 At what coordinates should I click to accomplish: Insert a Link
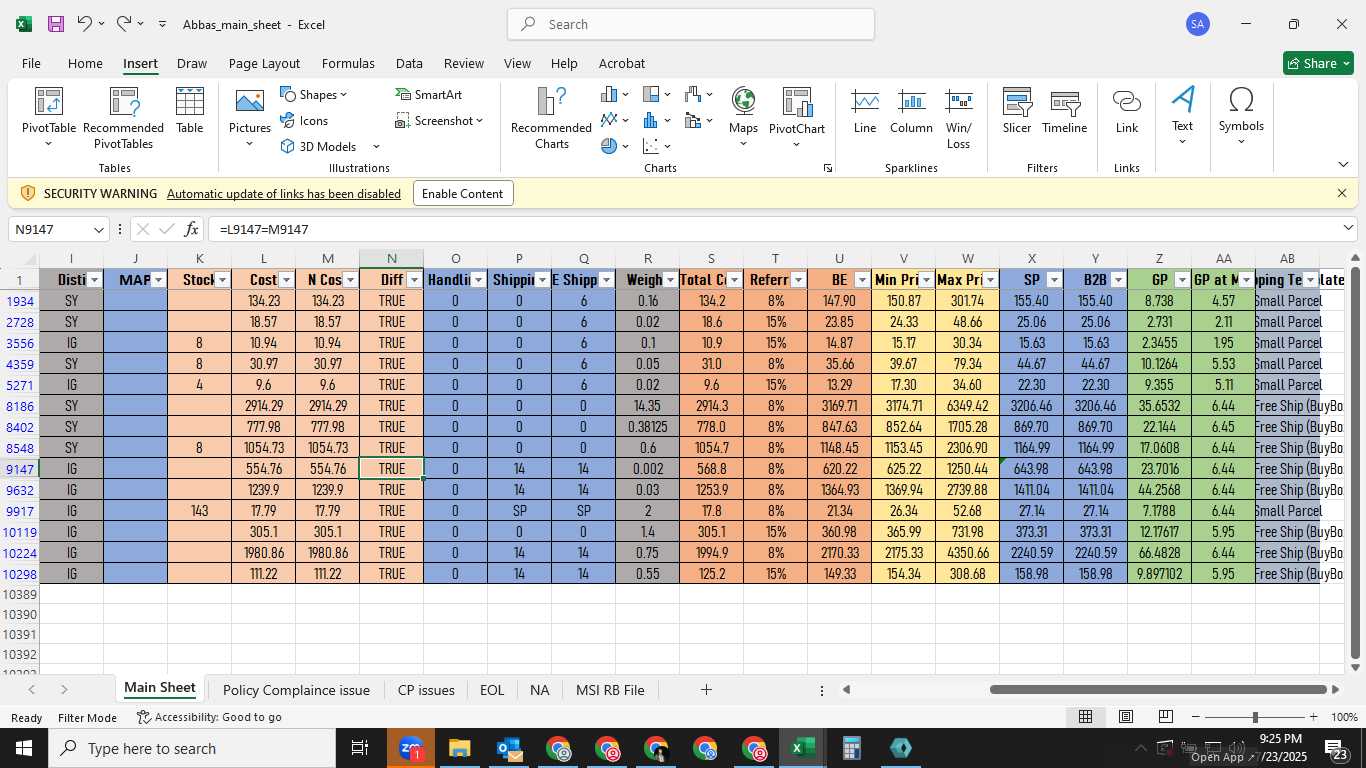(1127, 110)
